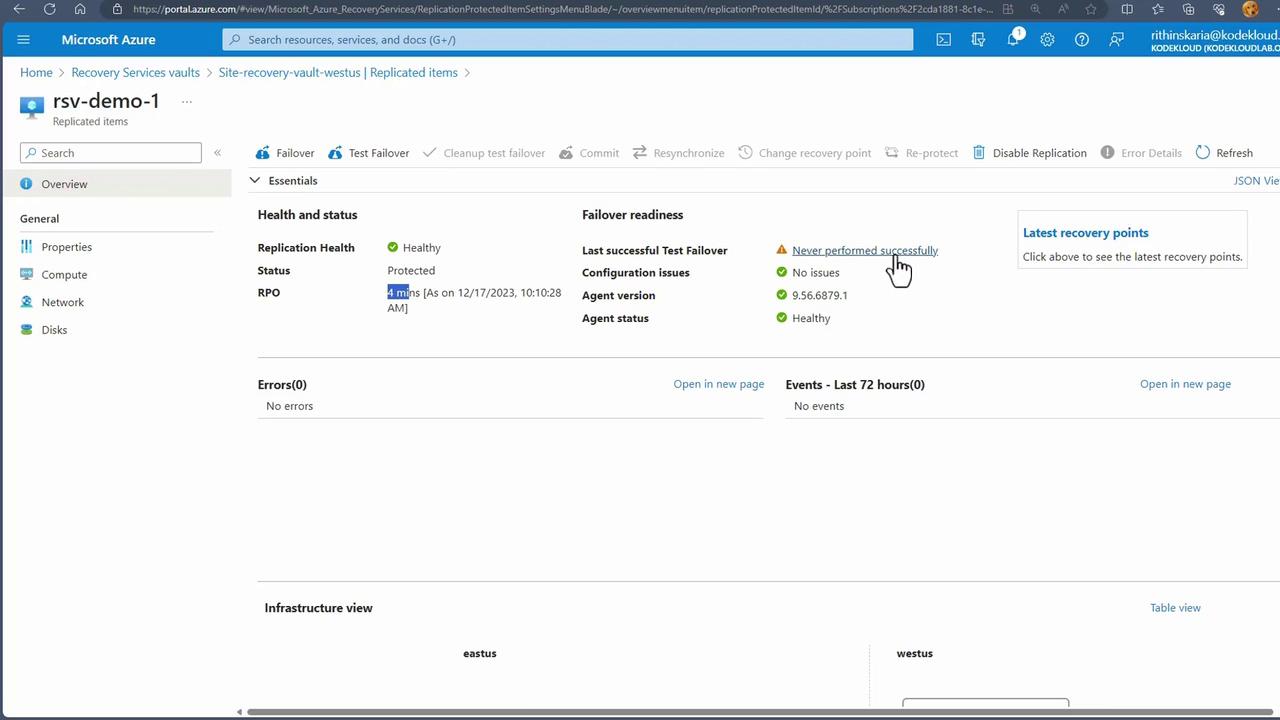Open the rithinskaria account menu

tap(1215, 40)
